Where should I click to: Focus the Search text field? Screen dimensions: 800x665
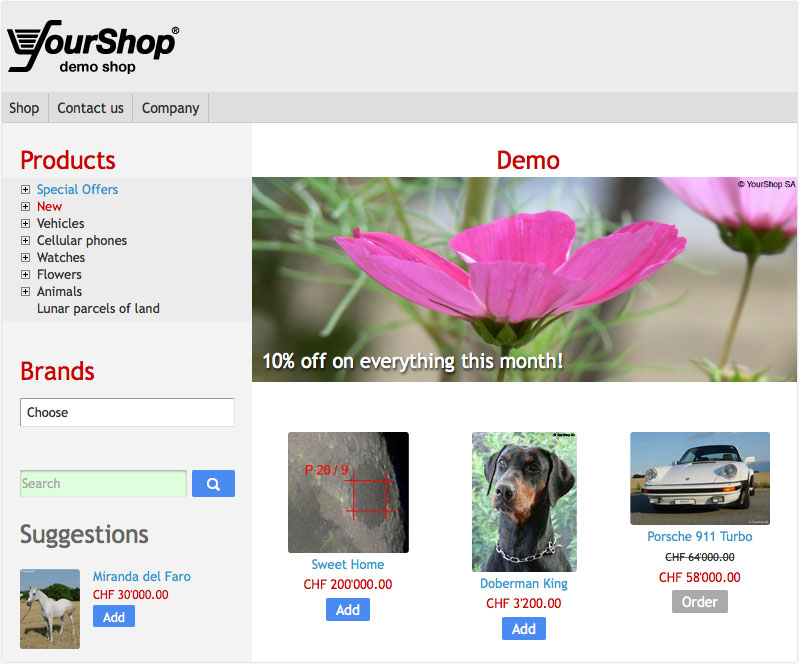coord(104,483)
